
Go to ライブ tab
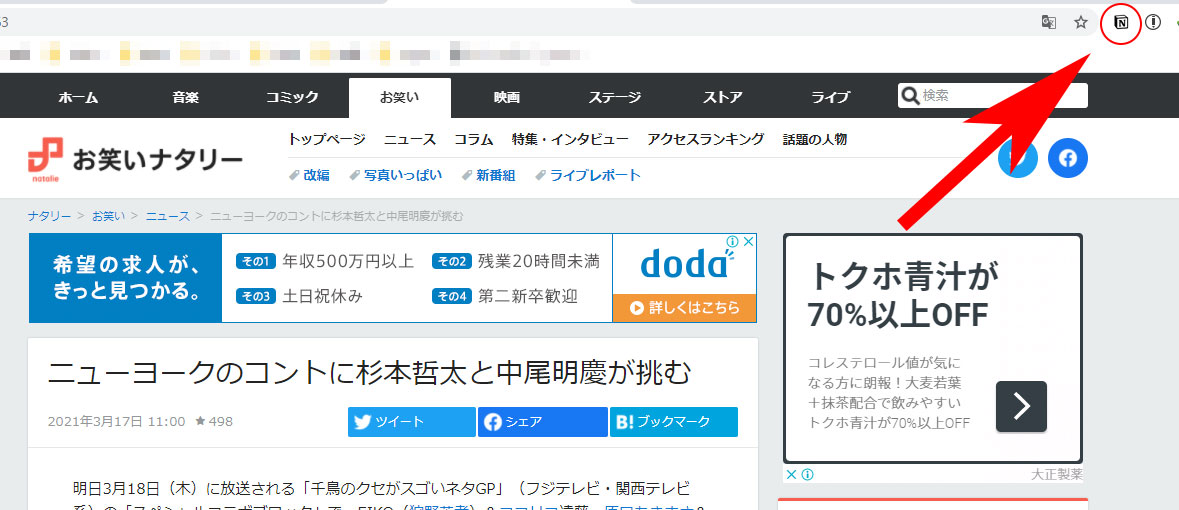830,97
